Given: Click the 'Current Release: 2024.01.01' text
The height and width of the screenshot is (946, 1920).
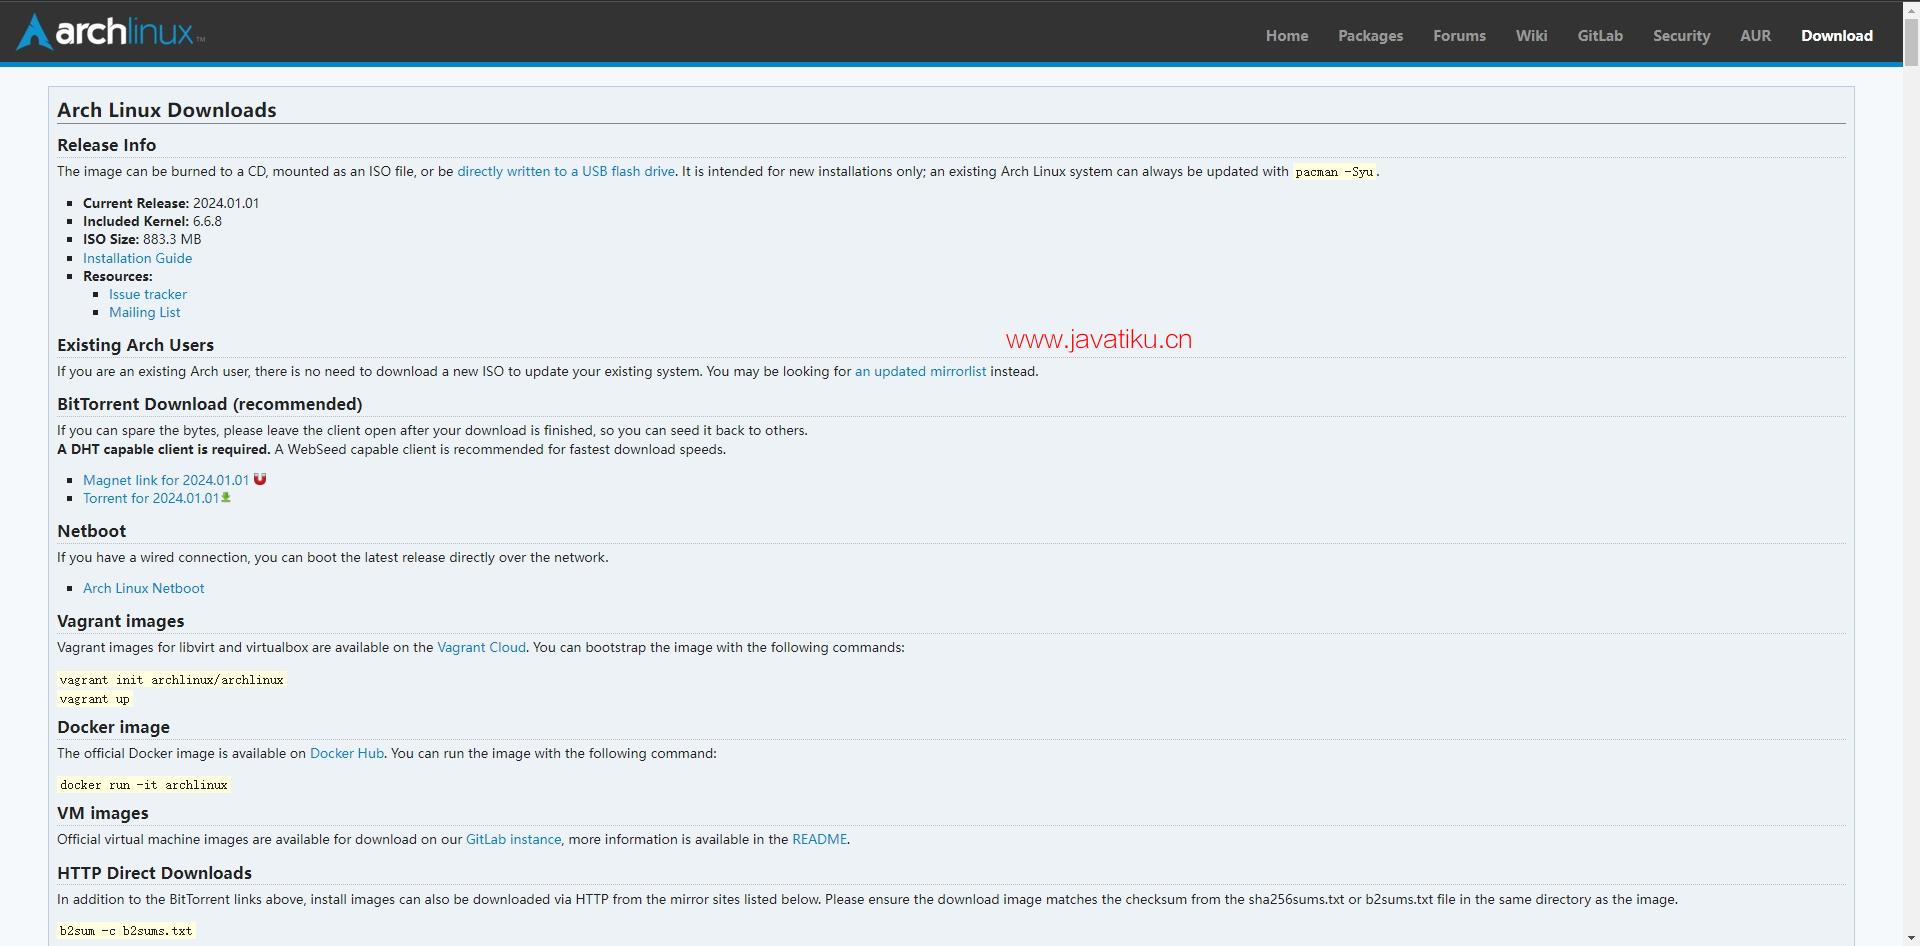Looking at the screenshot, I should (171, 203).
